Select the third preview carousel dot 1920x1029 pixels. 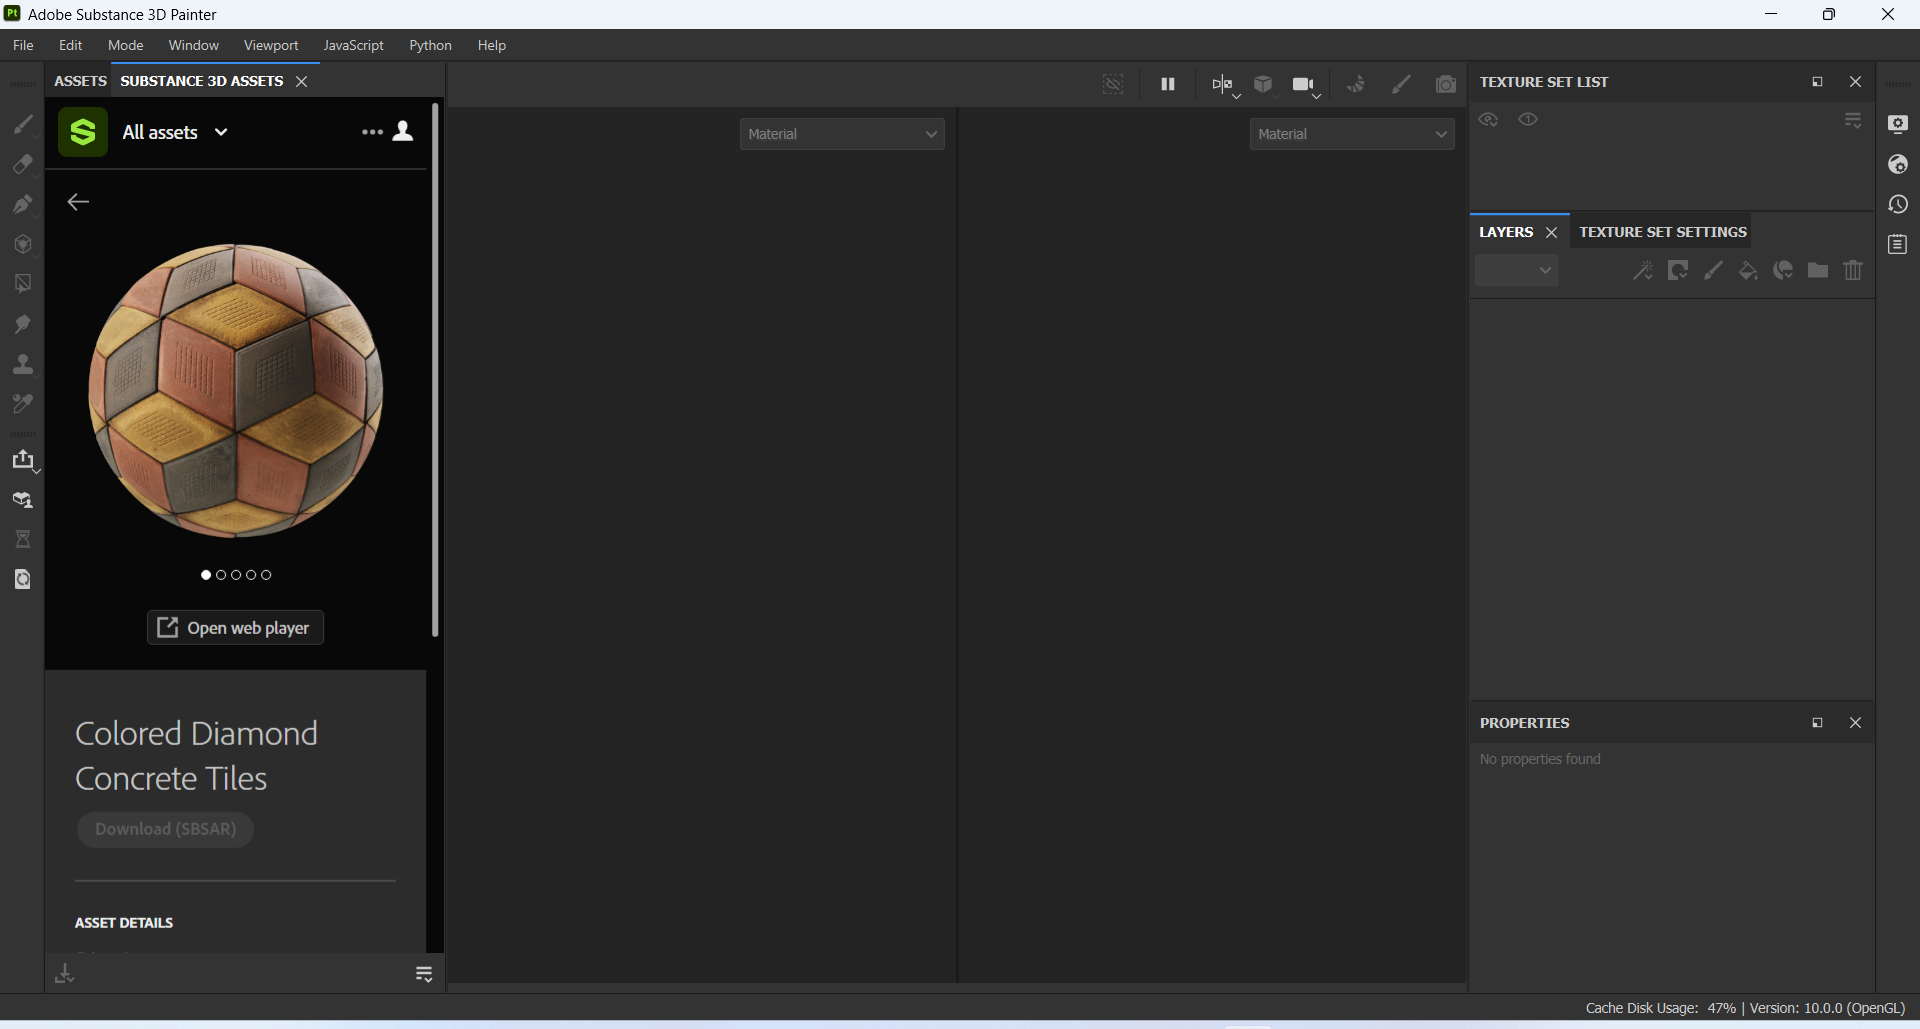(236, 575)
